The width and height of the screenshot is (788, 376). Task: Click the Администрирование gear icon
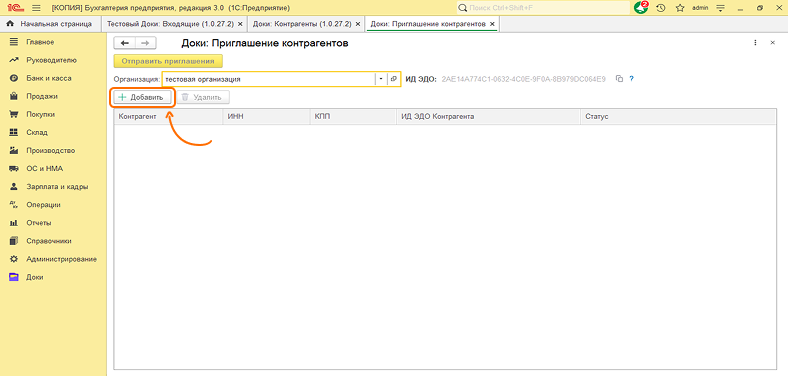point(14,259)
